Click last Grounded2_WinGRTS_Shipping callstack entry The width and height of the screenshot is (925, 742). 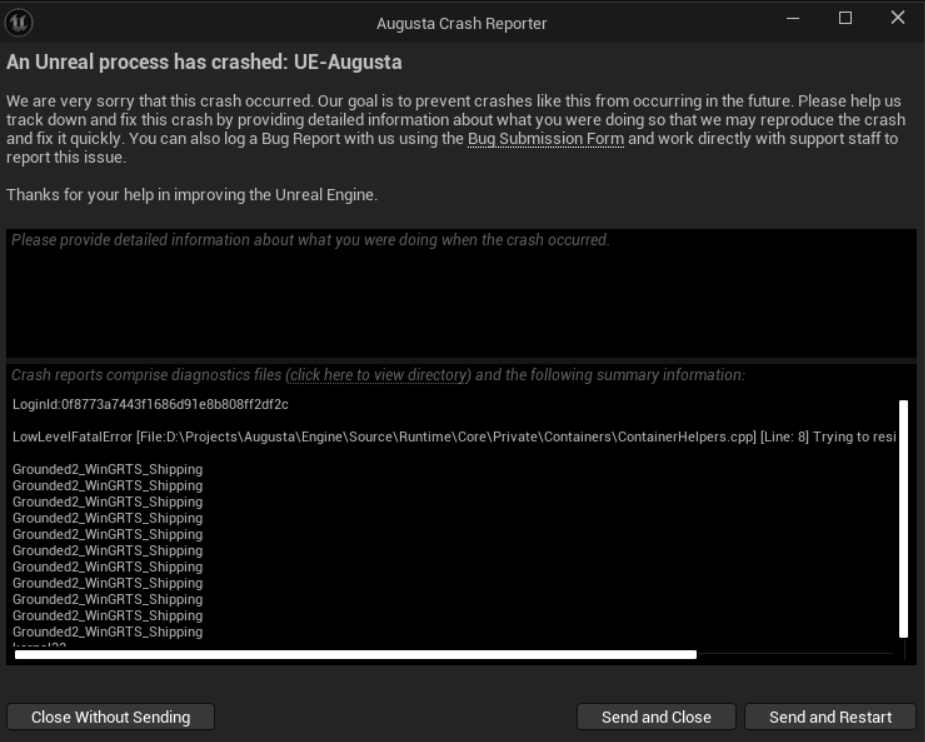(x=107, y=632)
